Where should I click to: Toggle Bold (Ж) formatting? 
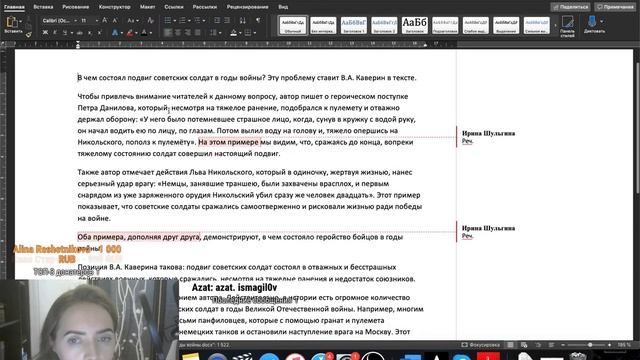click(45, 33)
